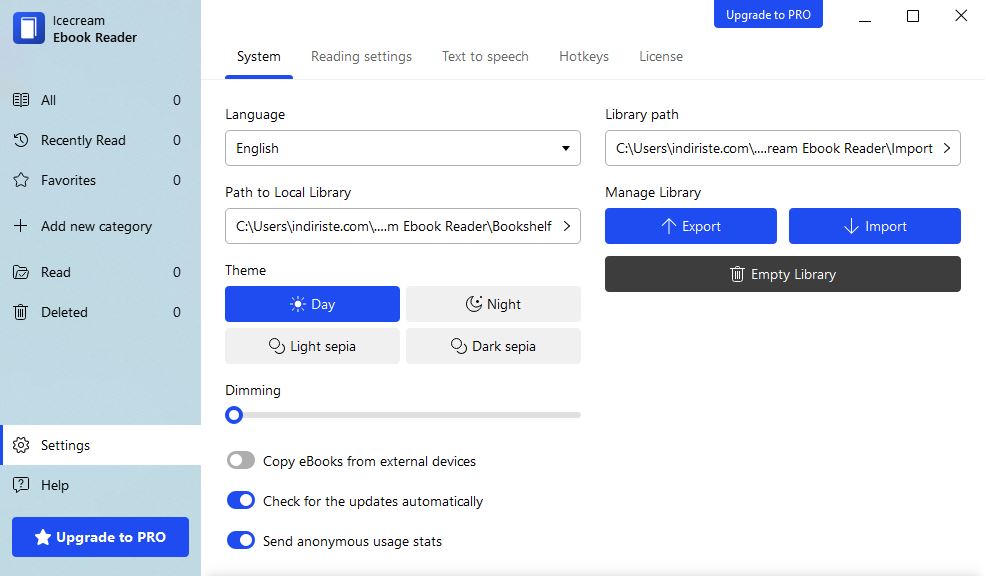
Task: Click the sun icon in Day theme
Action: click(x=298, y=304)
